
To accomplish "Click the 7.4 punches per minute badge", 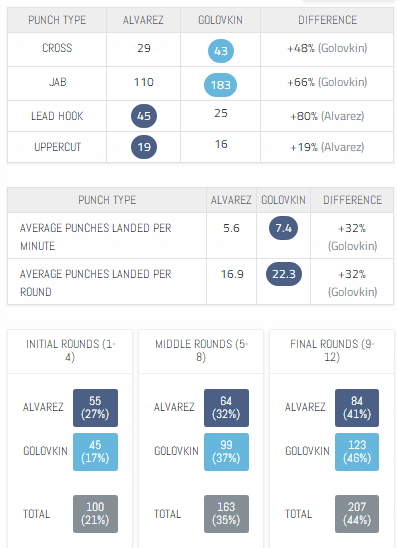I will [x=283, y=228].
